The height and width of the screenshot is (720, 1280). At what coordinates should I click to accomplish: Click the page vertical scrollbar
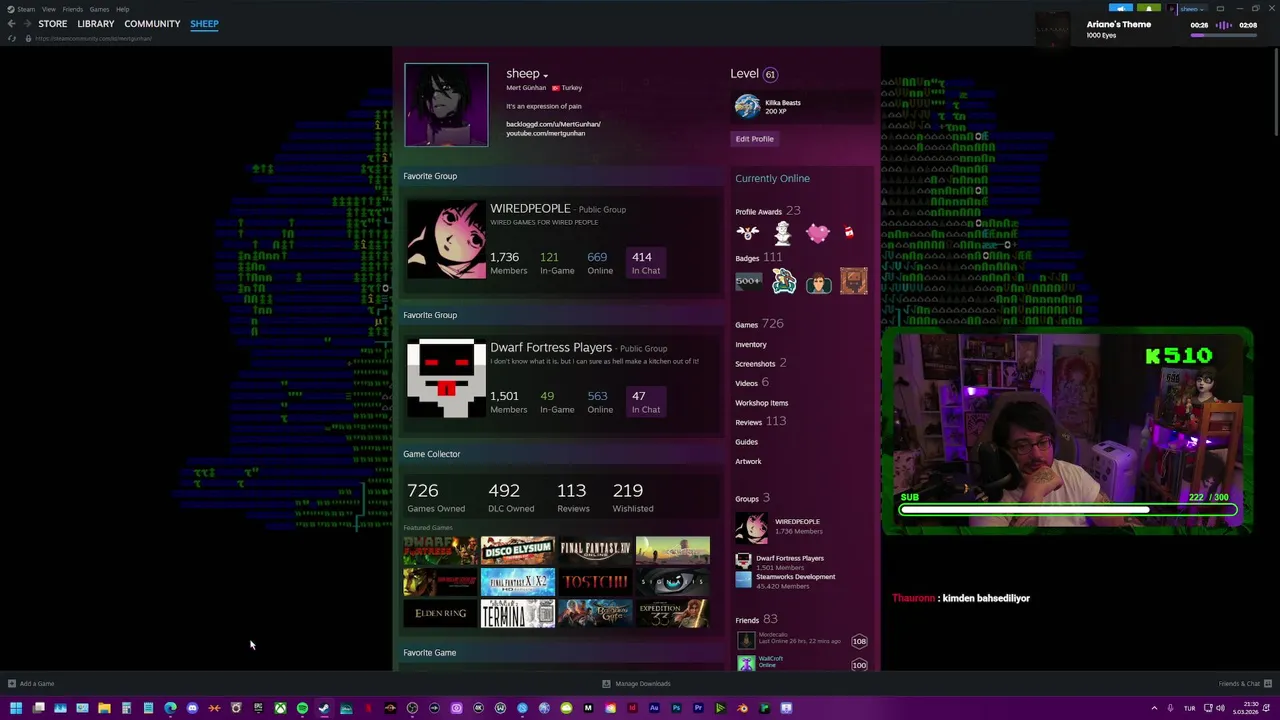[x=1274, y=90]
